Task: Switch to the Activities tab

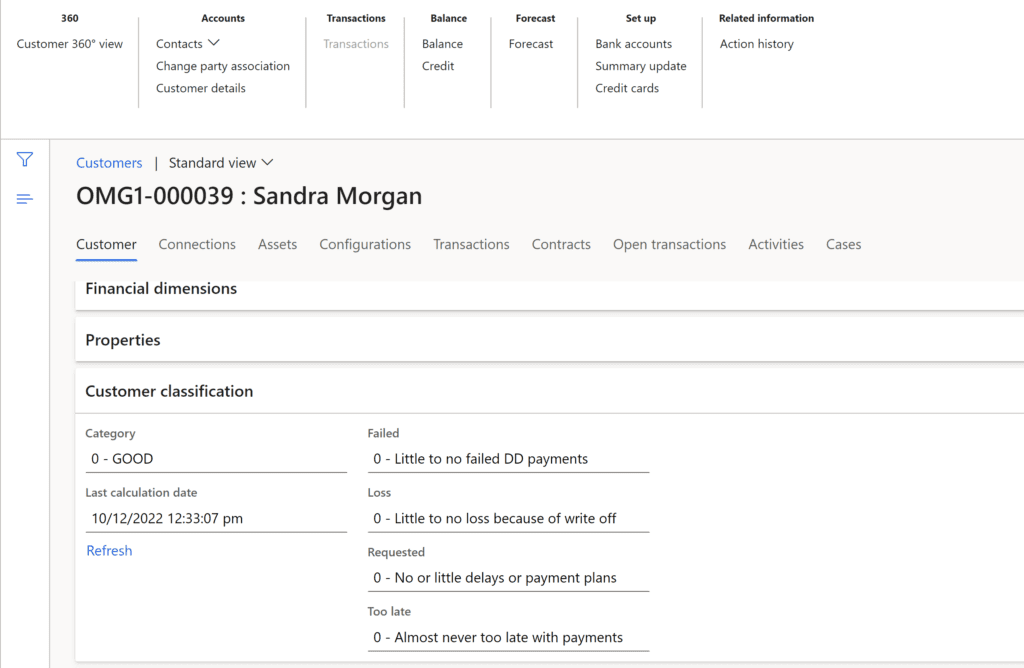Action: (x=776, y=244)
